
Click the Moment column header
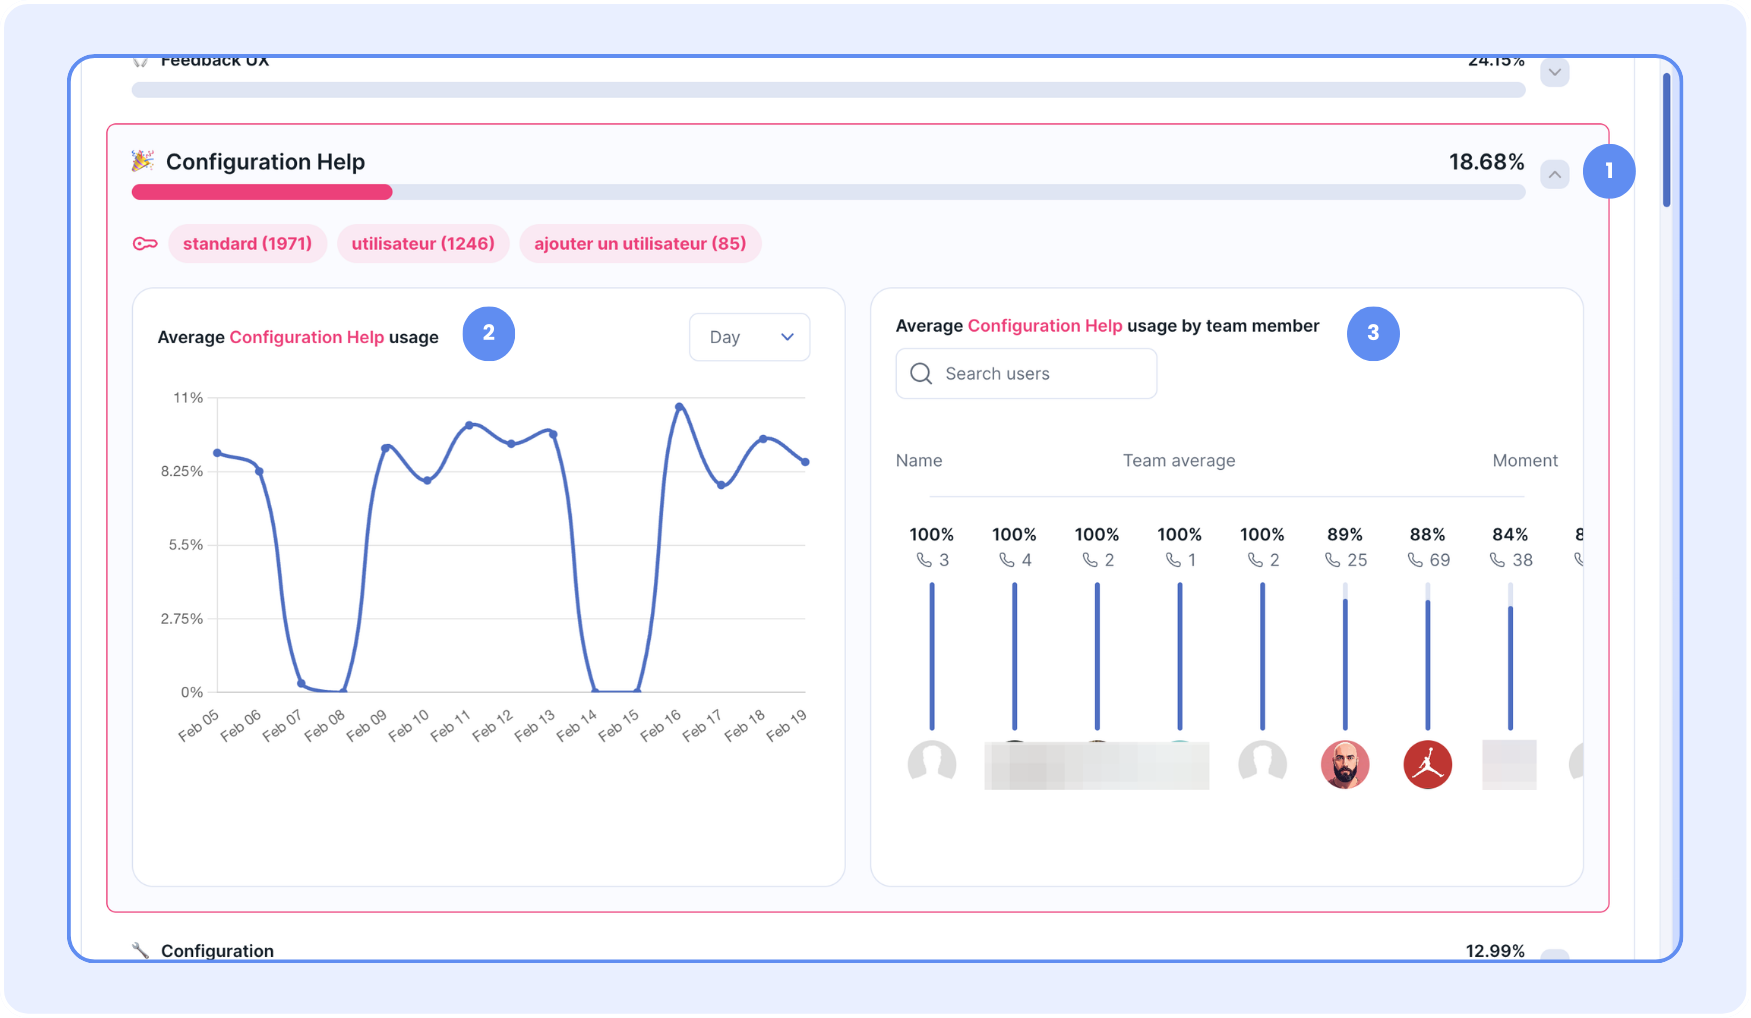1524,460
